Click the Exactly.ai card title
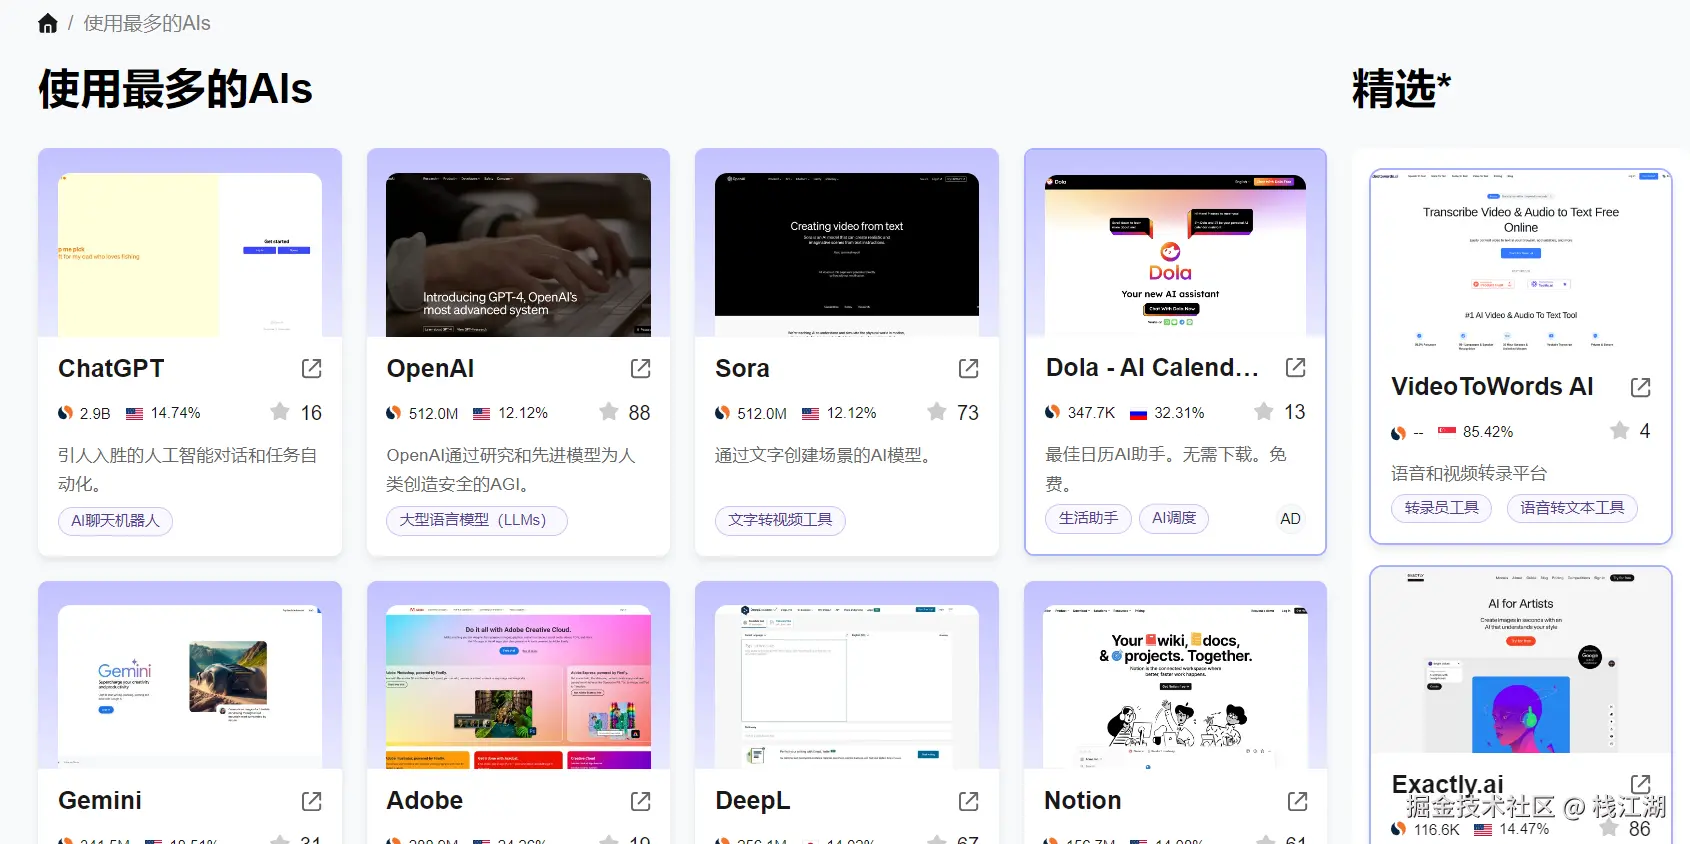 (1448, 785)
